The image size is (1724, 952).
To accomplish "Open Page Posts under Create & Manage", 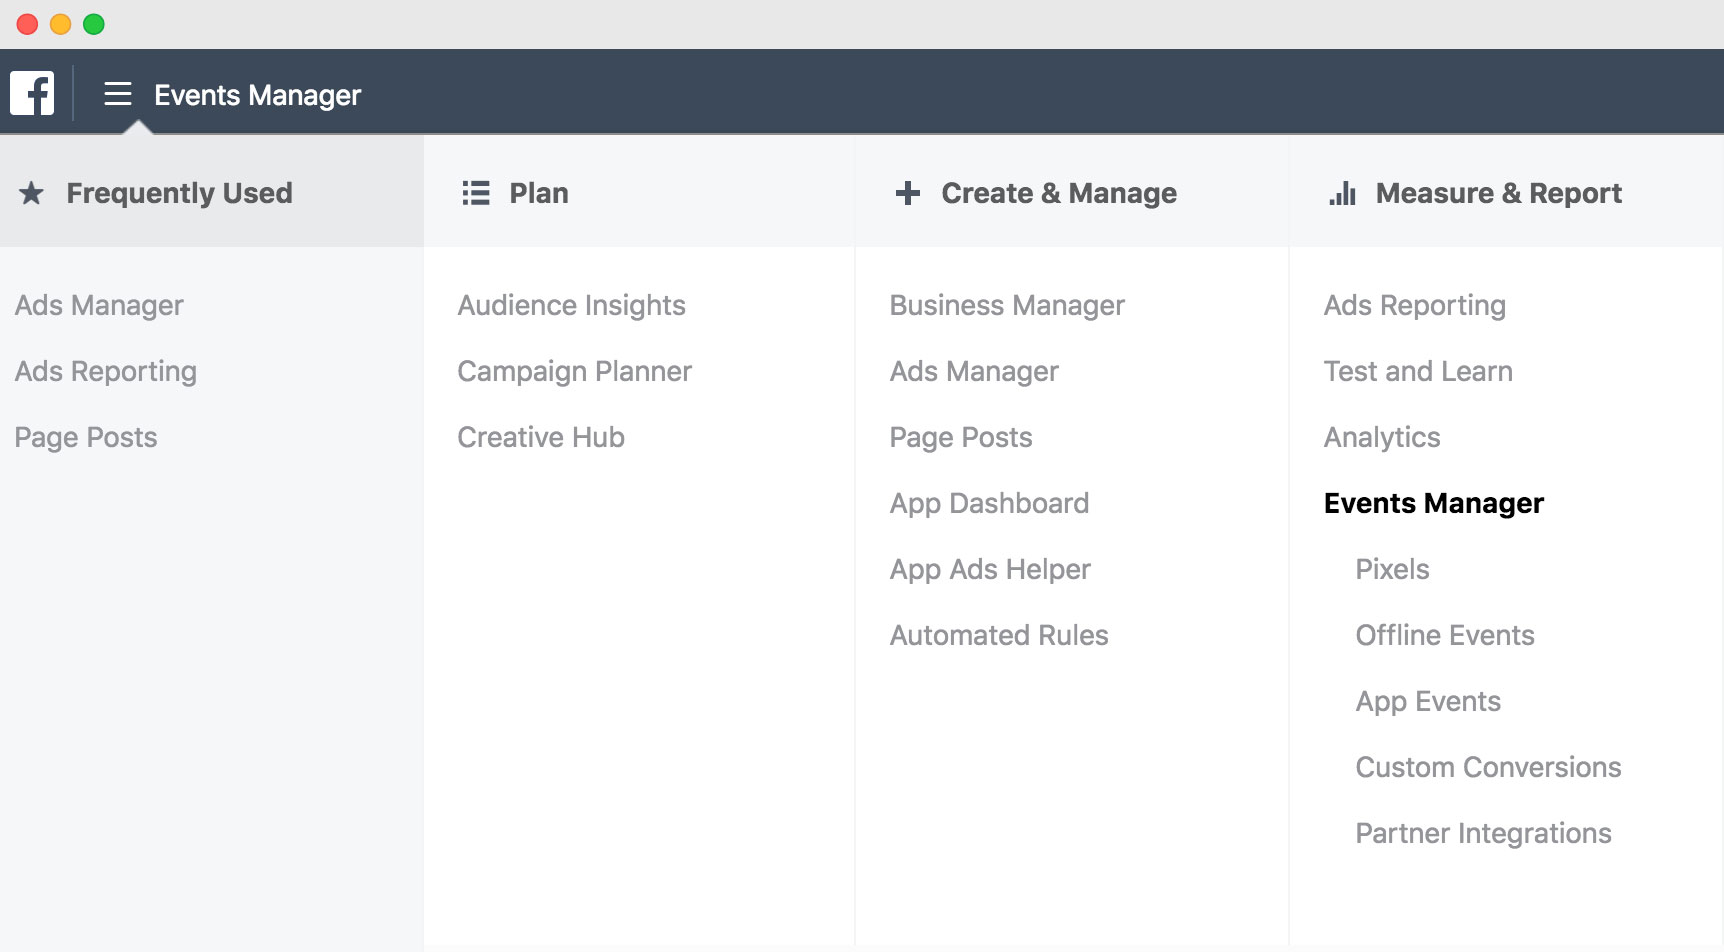I will [x=961, y=438].
